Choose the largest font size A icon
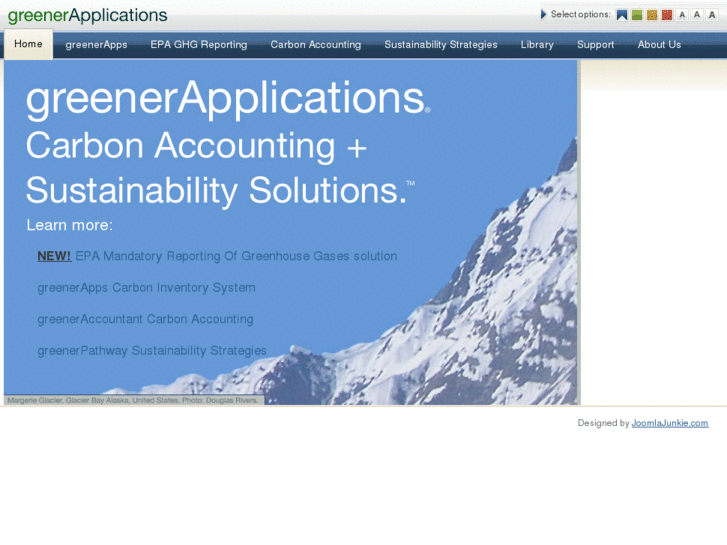 click(x=712, y=15)
